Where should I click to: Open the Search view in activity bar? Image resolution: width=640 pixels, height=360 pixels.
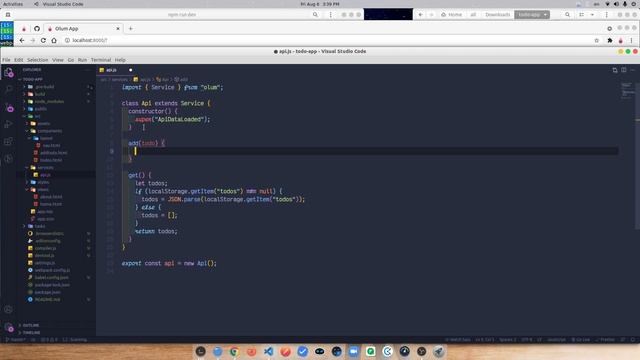9,89
